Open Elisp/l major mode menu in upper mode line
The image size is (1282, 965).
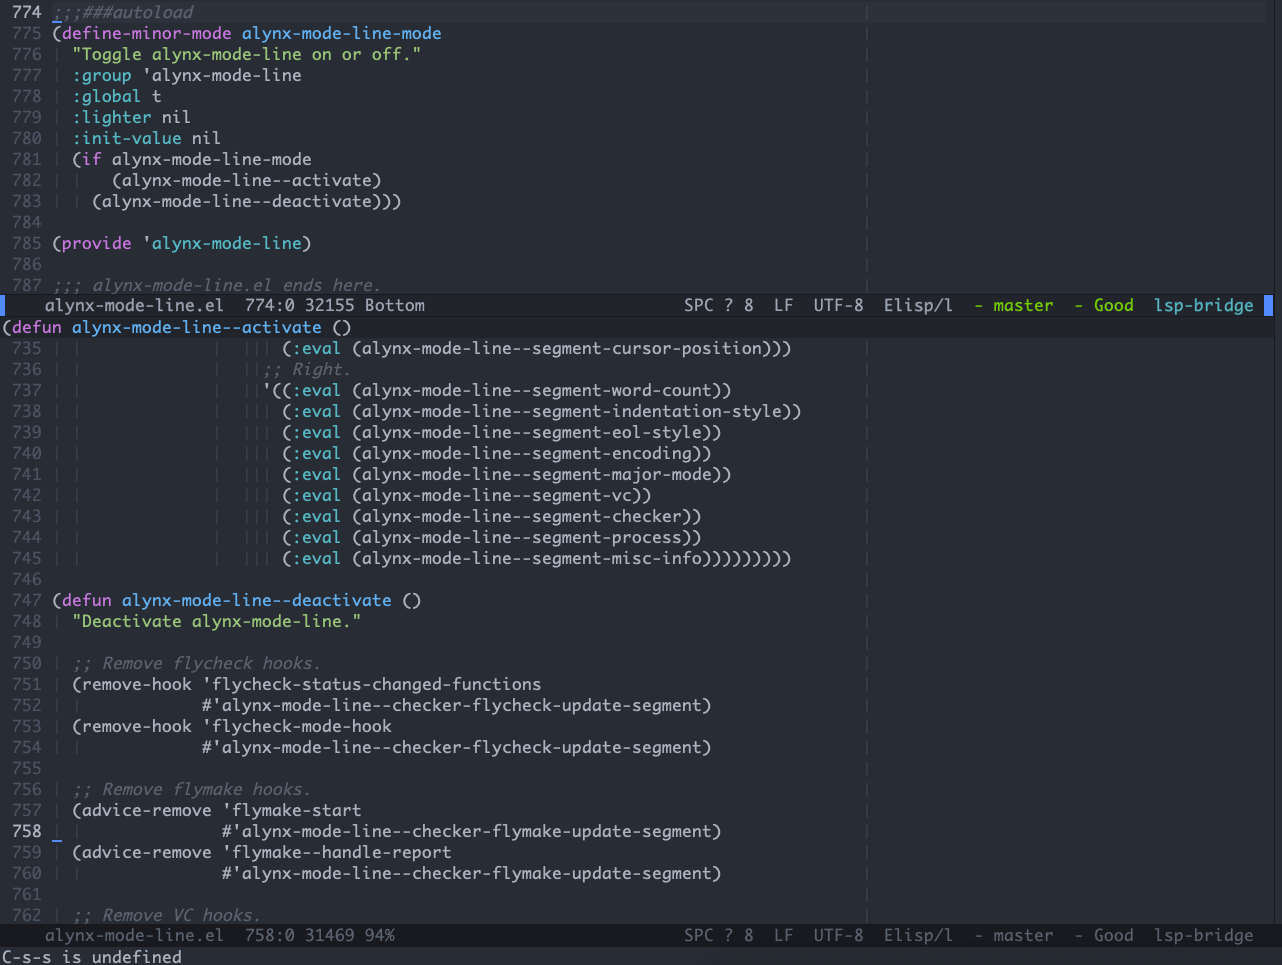coord(917,305)
